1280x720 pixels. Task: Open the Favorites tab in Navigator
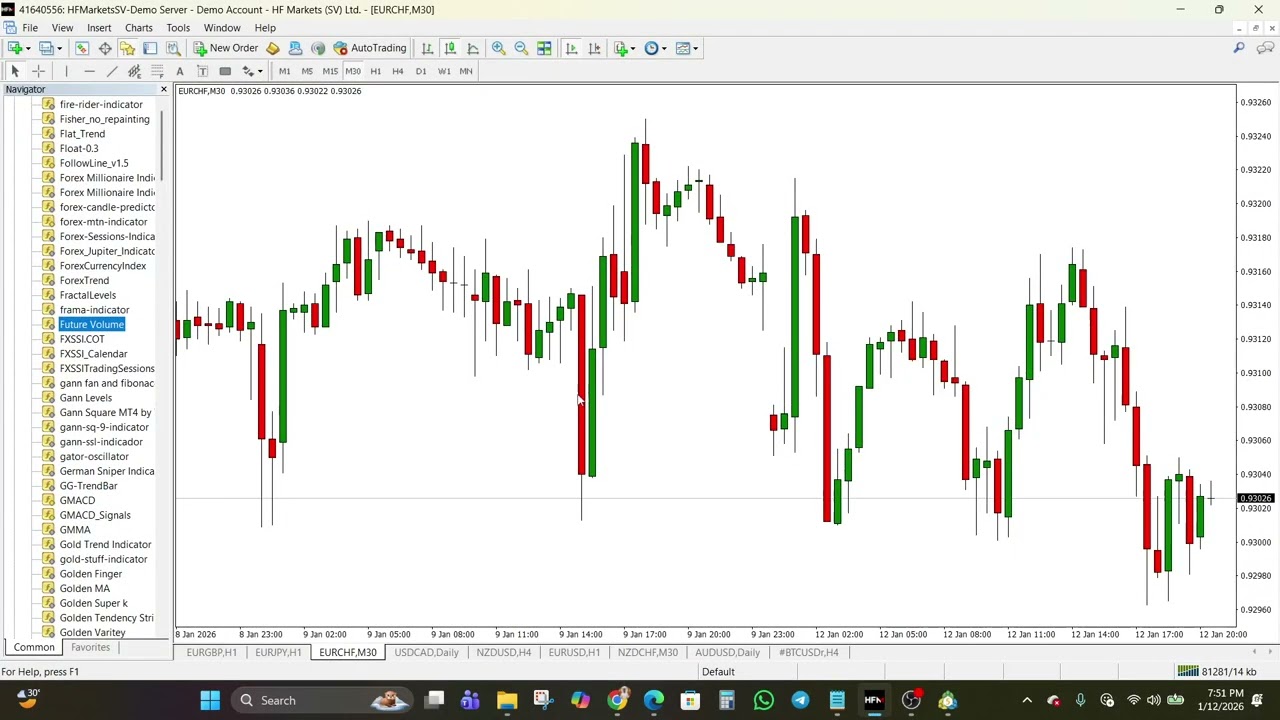coord(90,647)
